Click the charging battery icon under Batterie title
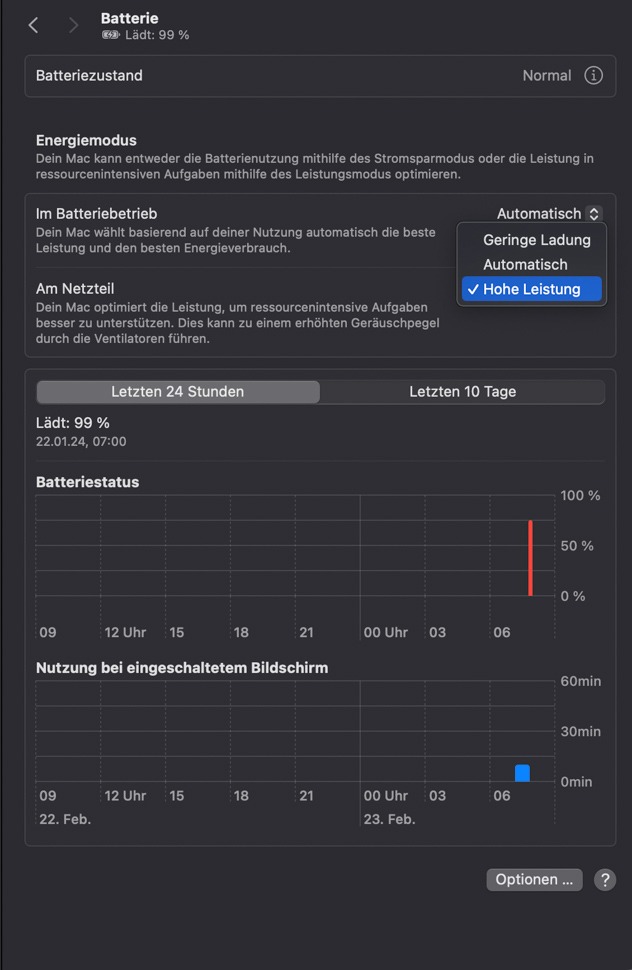 click(x=110, y=35)
